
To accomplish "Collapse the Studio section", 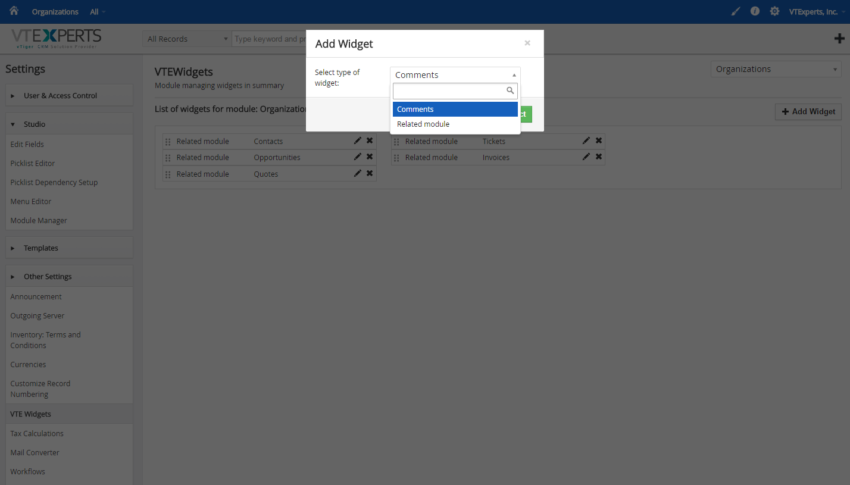I will 69,124.
